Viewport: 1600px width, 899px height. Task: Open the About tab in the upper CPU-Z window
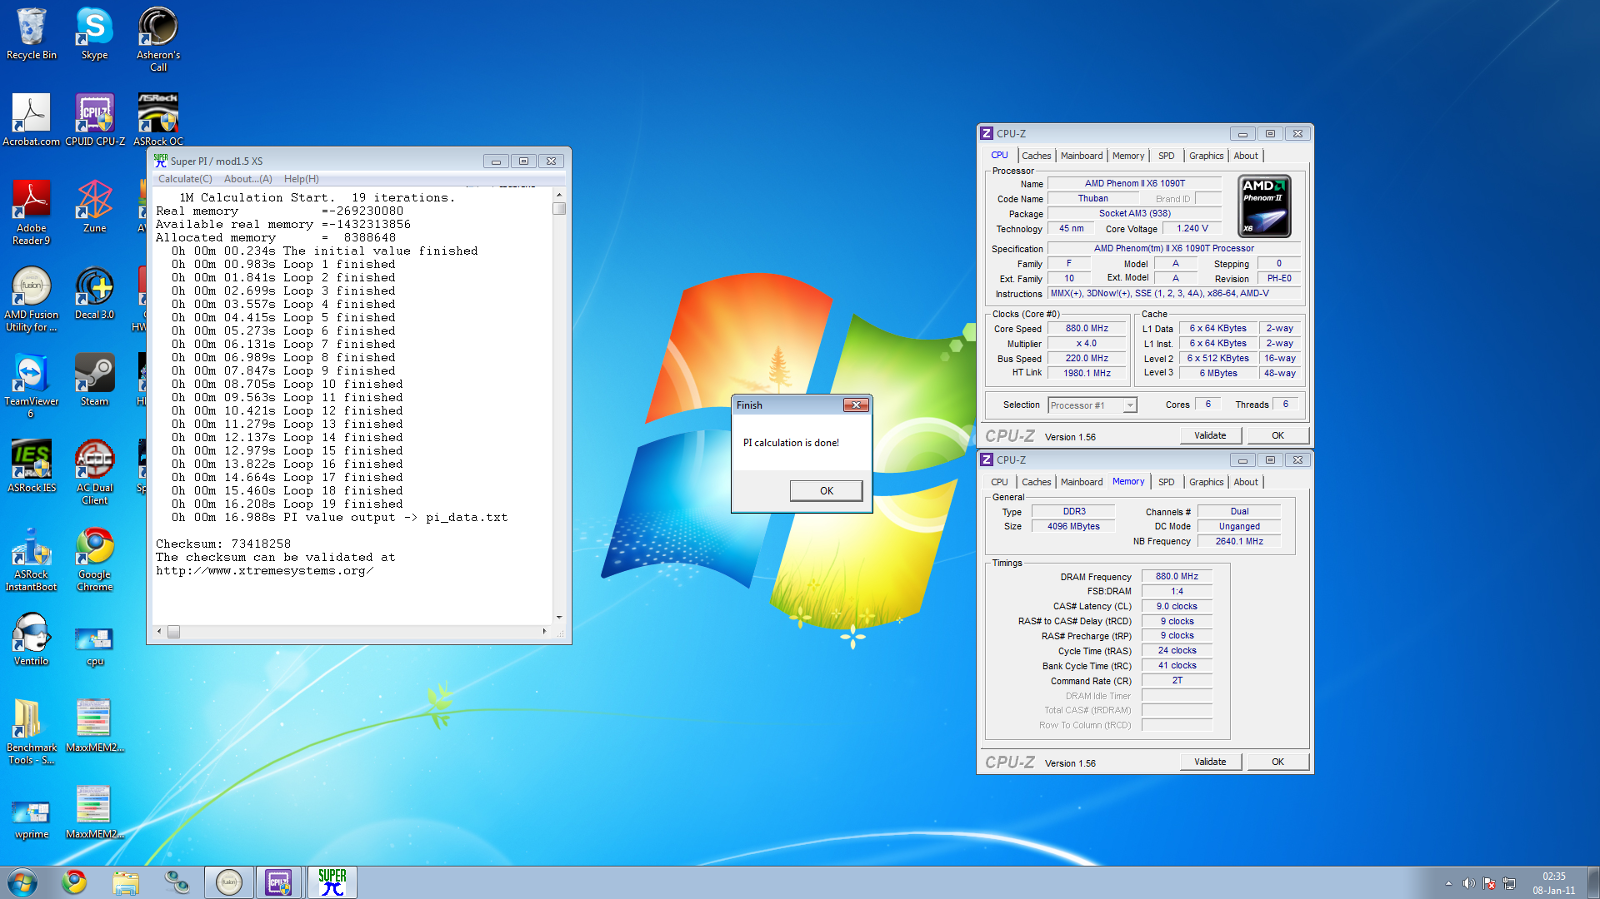1246,156
